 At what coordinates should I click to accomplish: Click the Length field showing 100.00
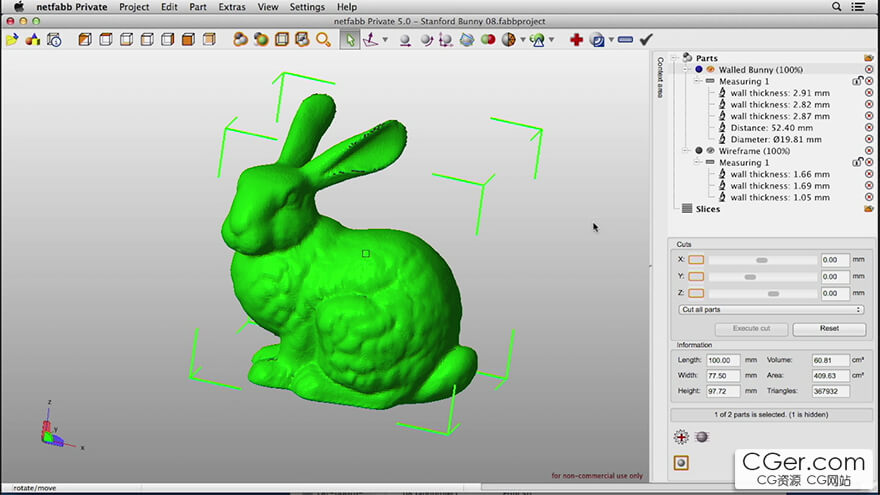pos(723,360)
